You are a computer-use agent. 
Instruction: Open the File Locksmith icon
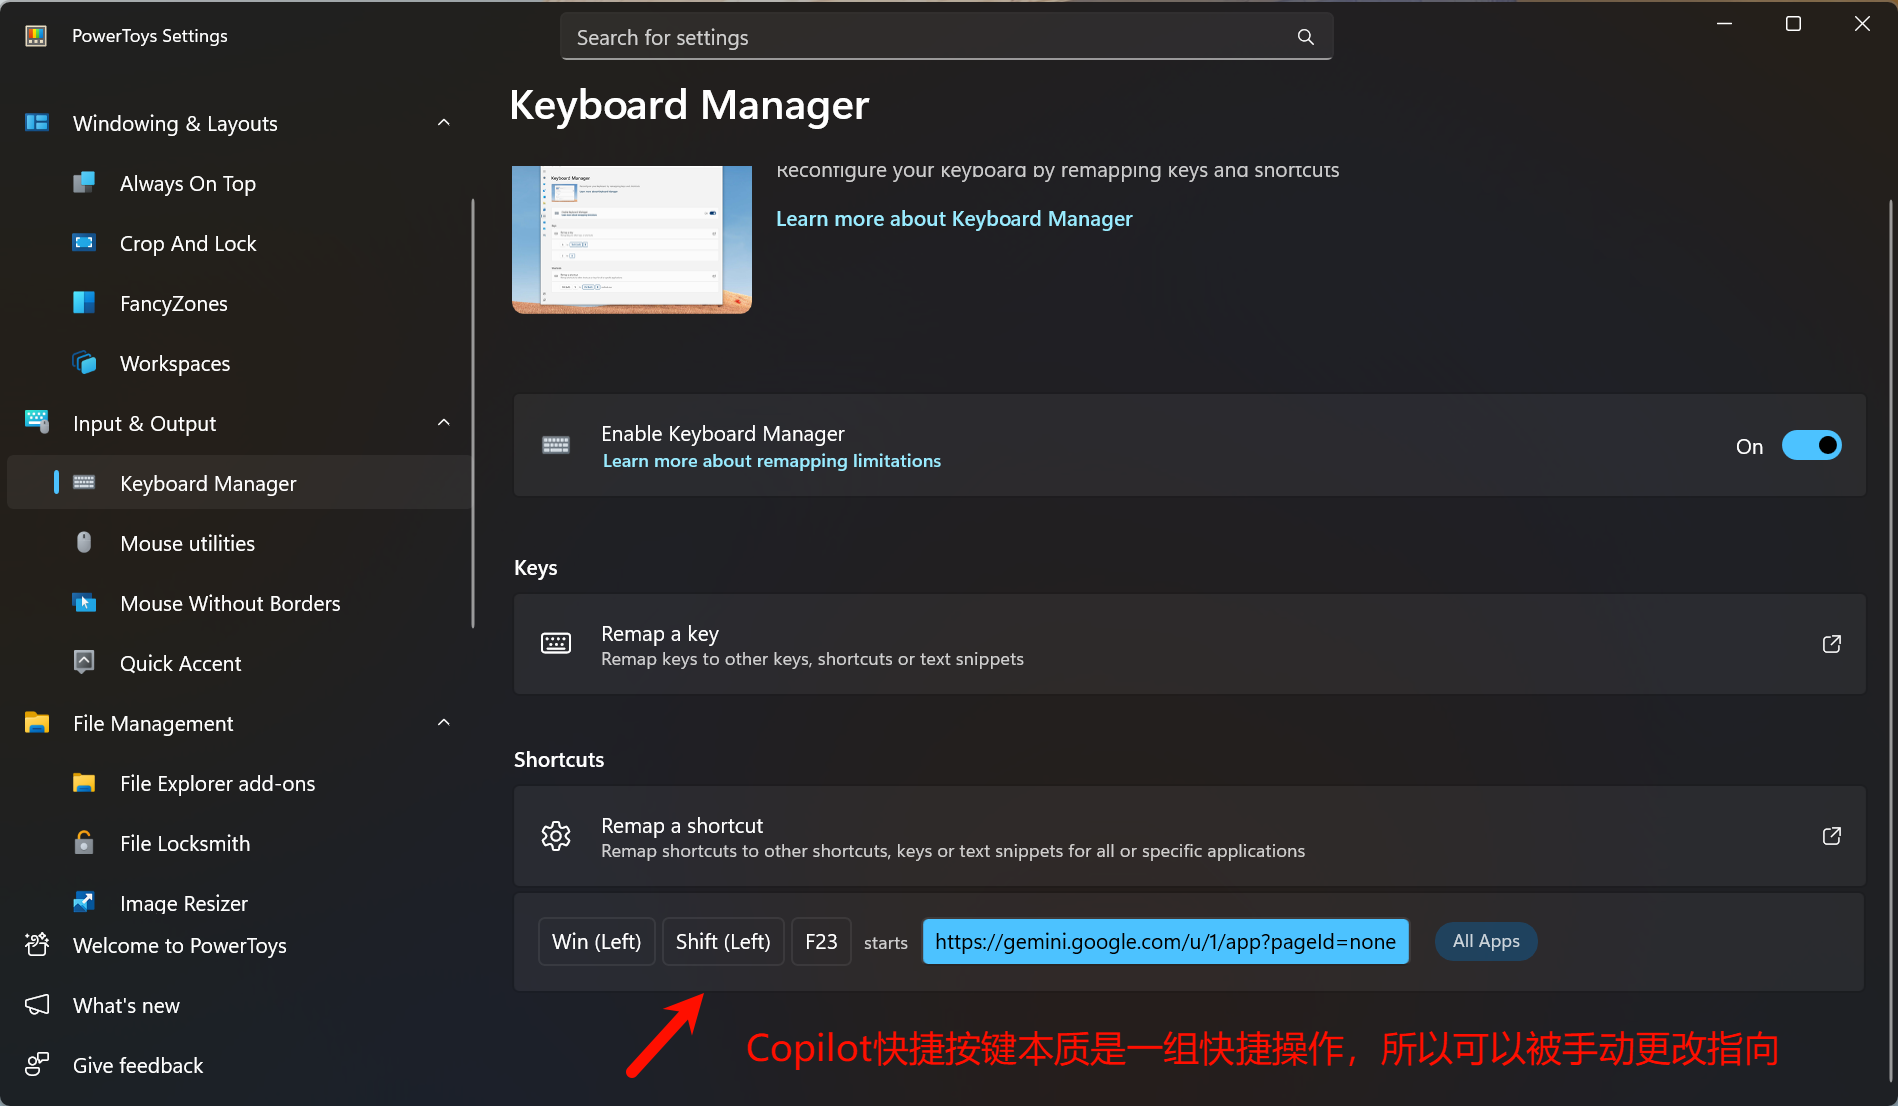84,843
